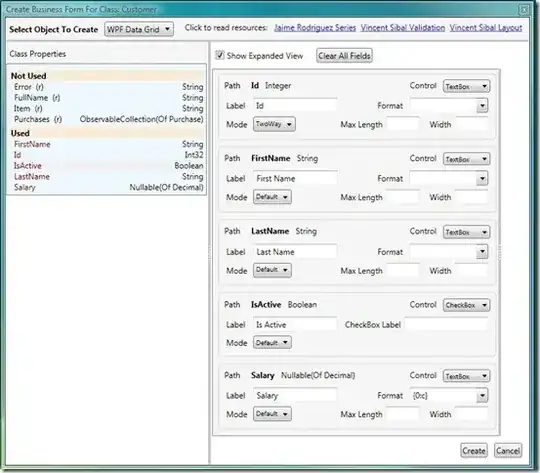Open the Format dropdown for Salary

449,395
